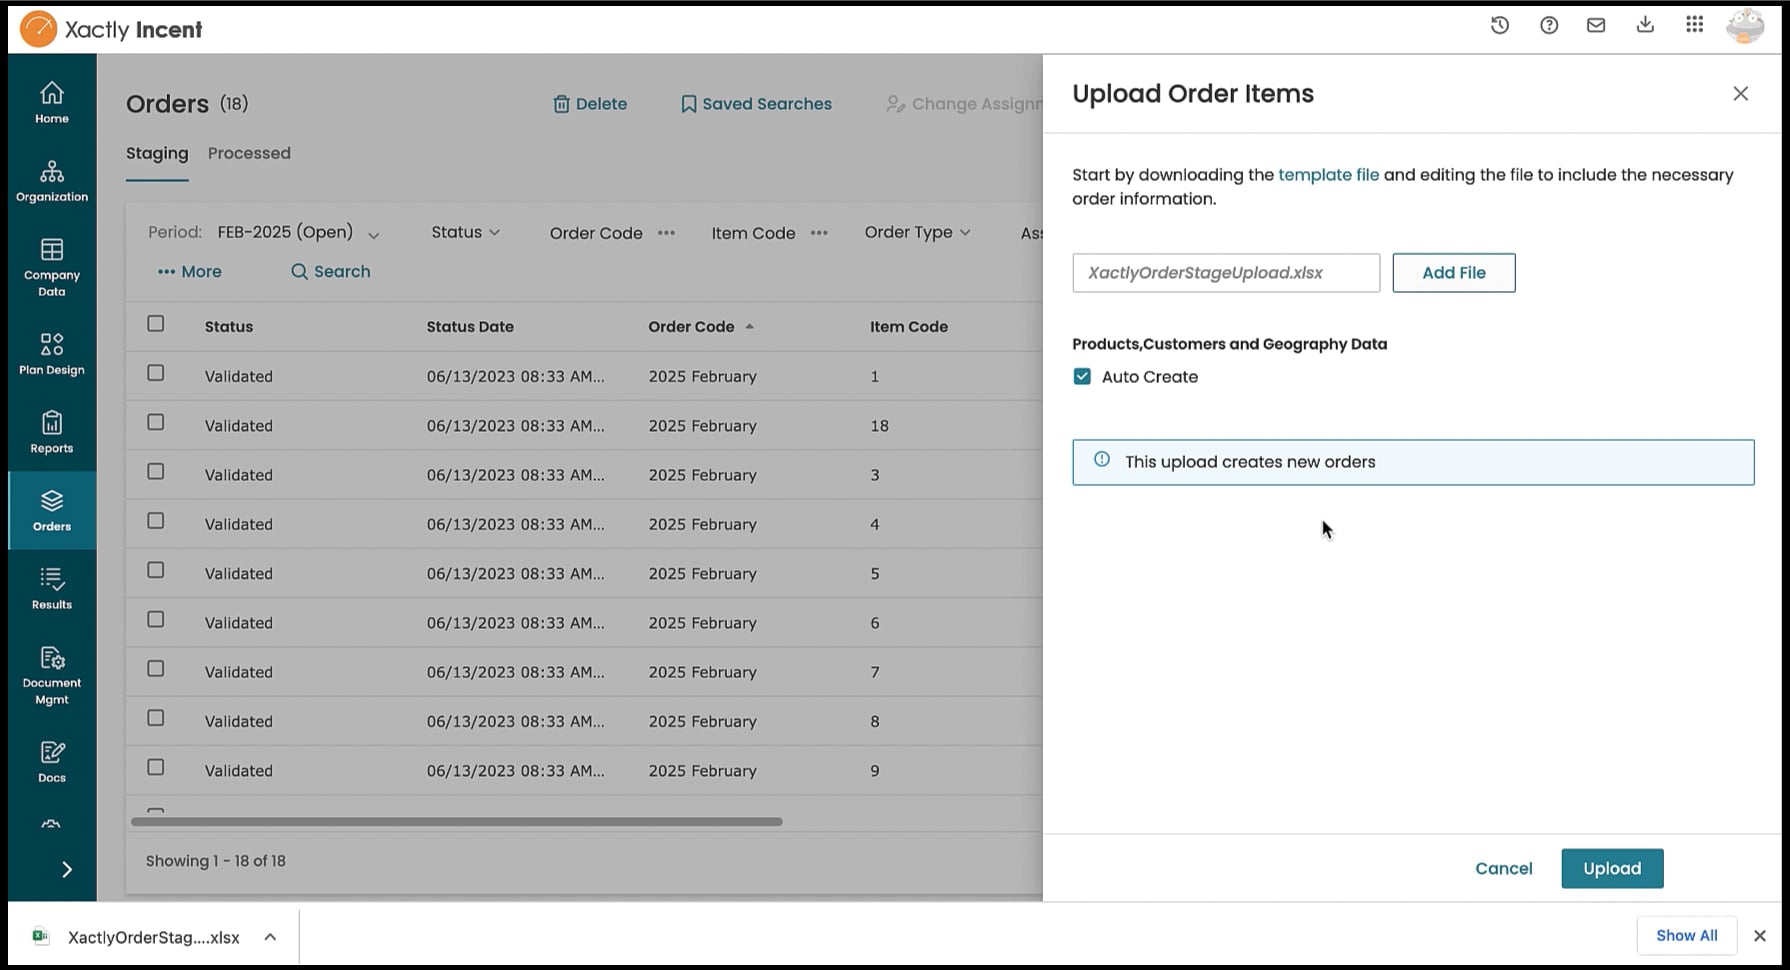Uncheck the Auto Create checkbox

click(1082, 376)
